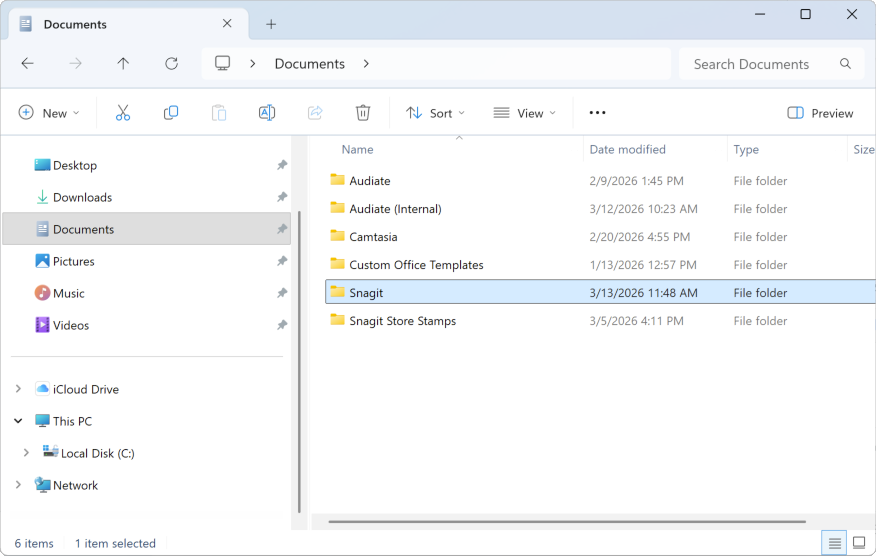Click the Copy icon in toolbar

tap(171, 113)
